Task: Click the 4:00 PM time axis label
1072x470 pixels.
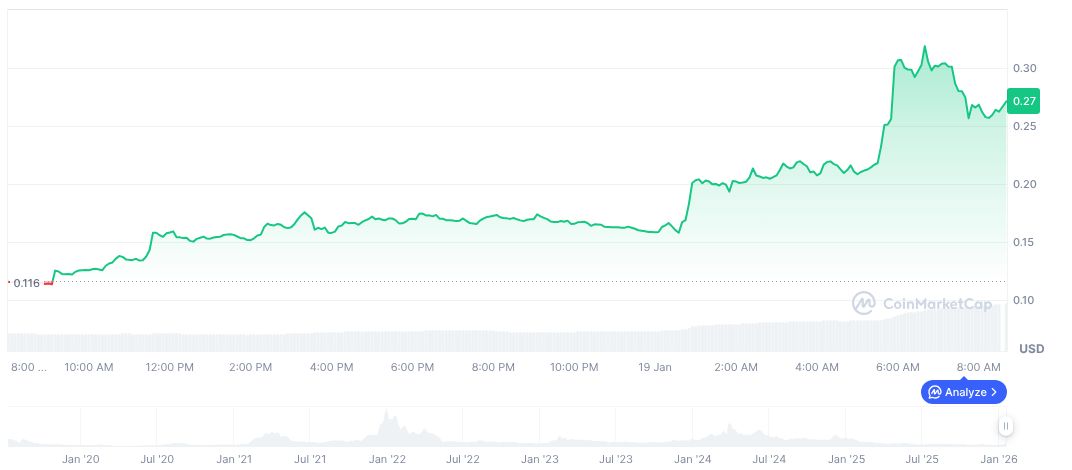Action: coord(331,367)
